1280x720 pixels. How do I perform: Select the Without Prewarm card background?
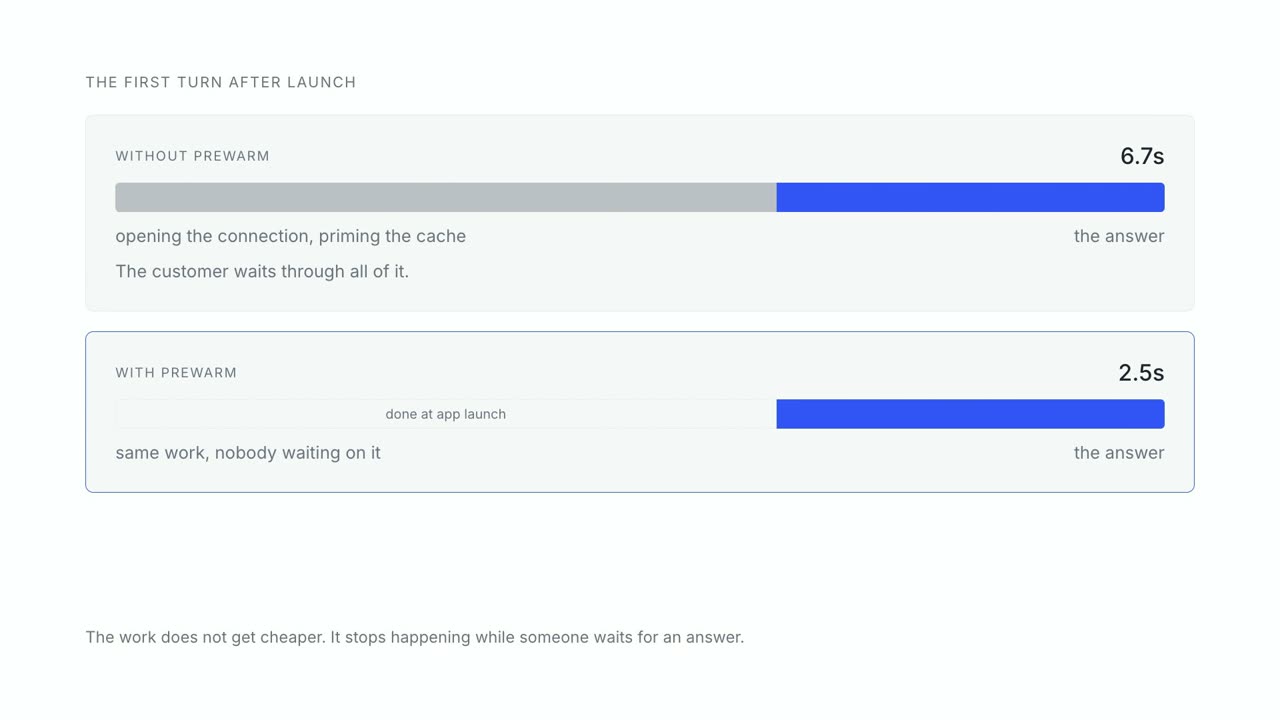pyautogui.click(x=640, y=213)
